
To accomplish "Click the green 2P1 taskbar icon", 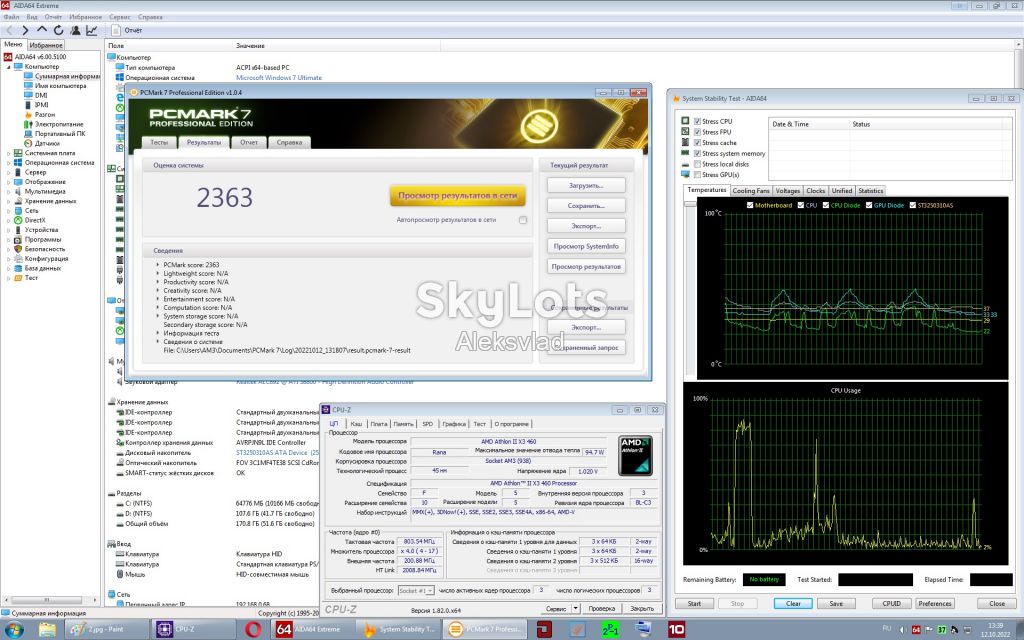I will click(x=610, y=630).
